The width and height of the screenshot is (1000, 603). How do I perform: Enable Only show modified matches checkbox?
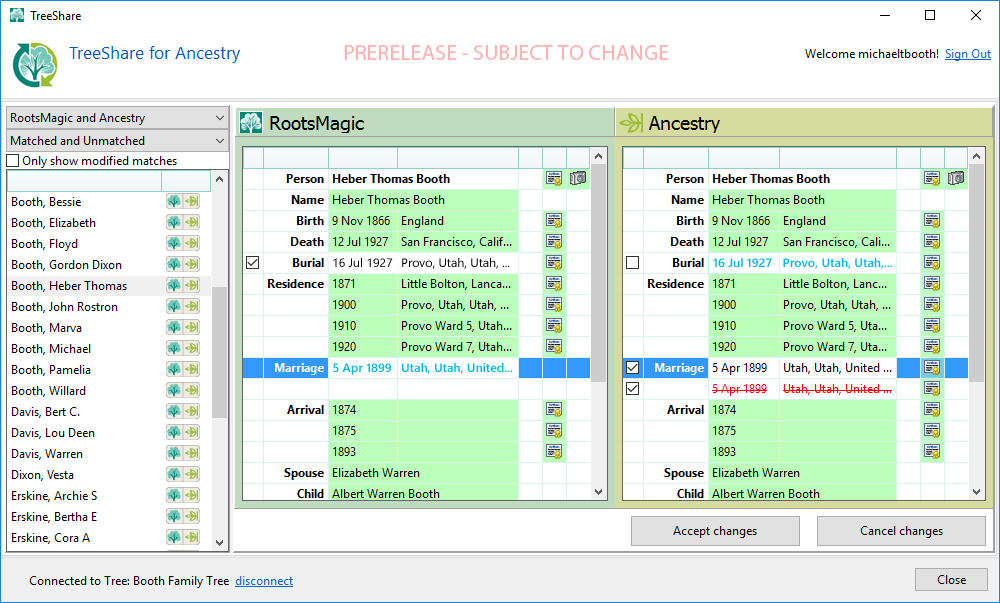click(x=13, y=161)
